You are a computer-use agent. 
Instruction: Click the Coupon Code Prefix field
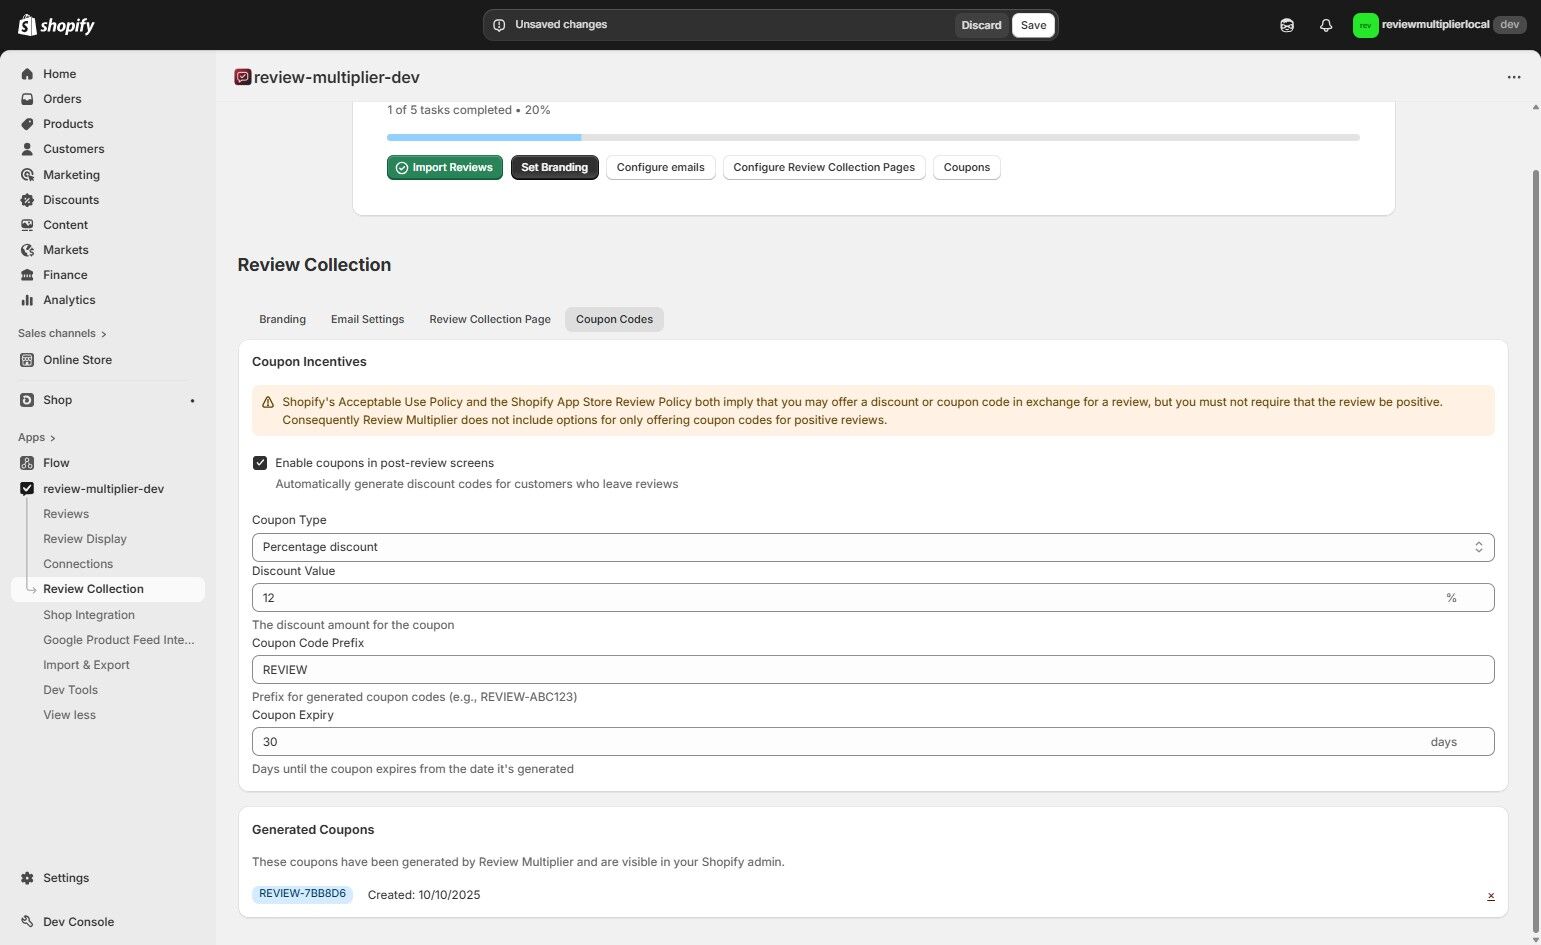pos(873,670)
